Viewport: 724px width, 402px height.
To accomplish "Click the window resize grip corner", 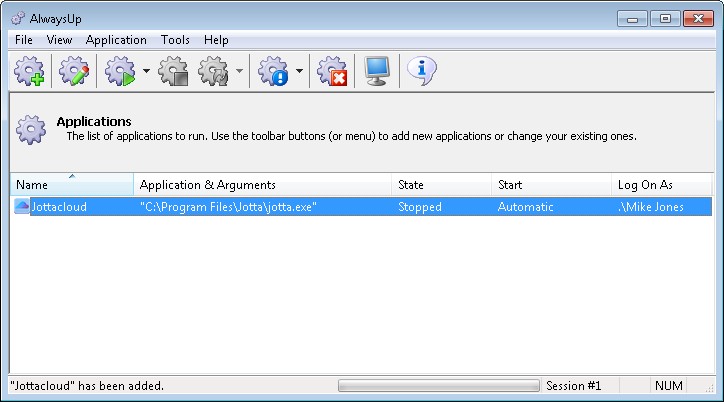I will (x=710, y=388).
